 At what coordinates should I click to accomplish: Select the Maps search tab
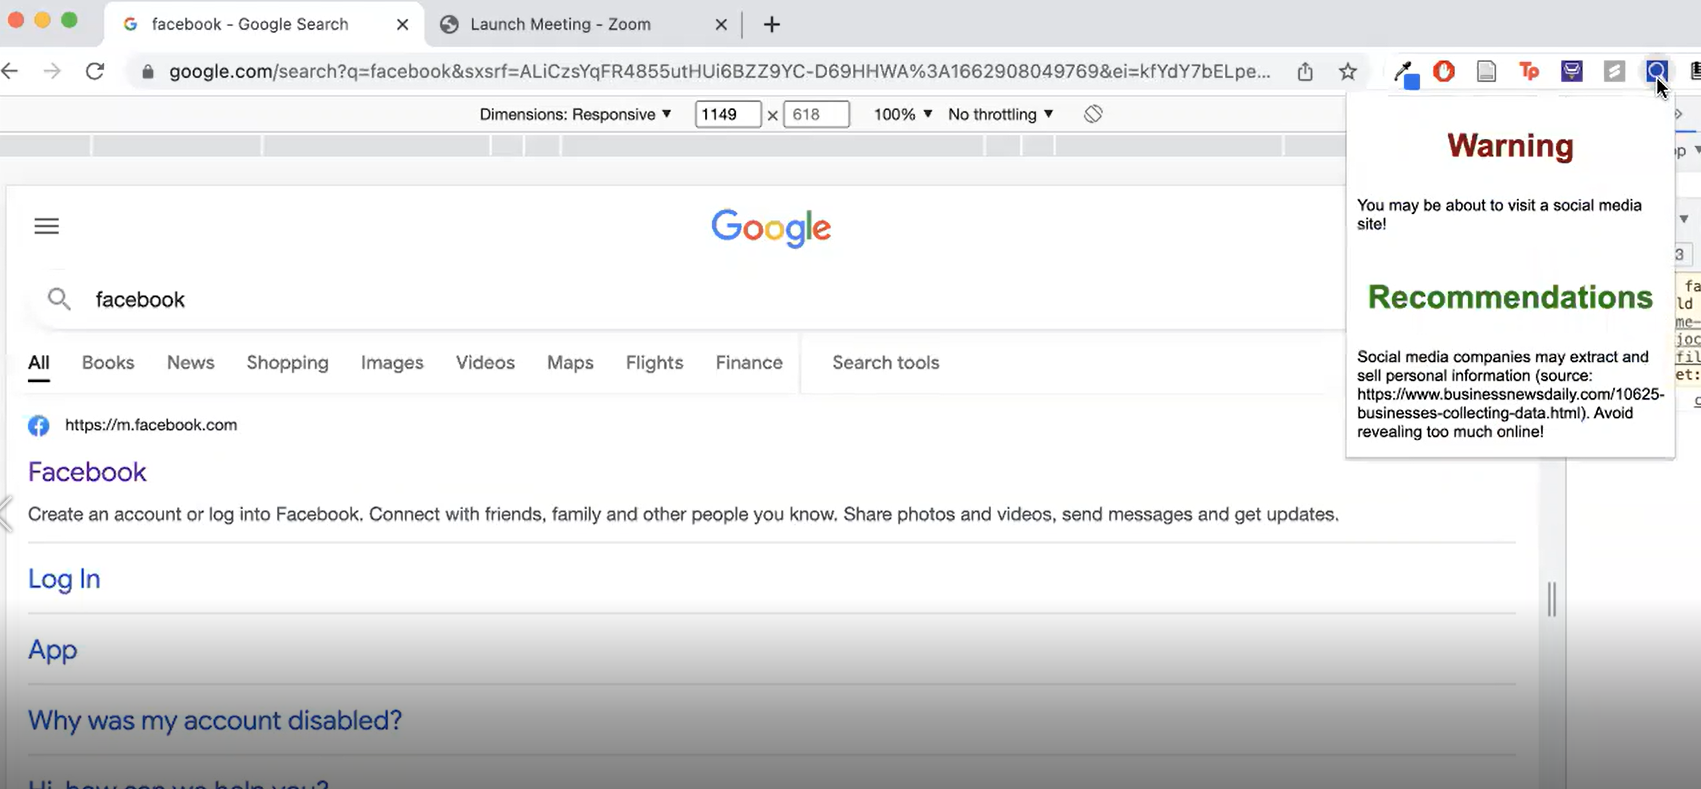click(570, 363)
